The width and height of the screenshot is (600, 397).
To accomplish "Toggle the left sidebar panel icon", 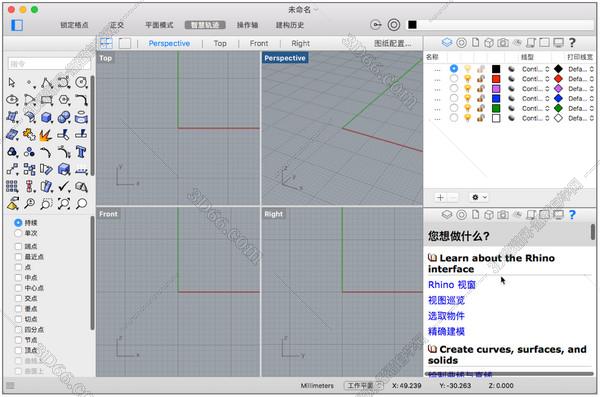I will pos(17,25).
